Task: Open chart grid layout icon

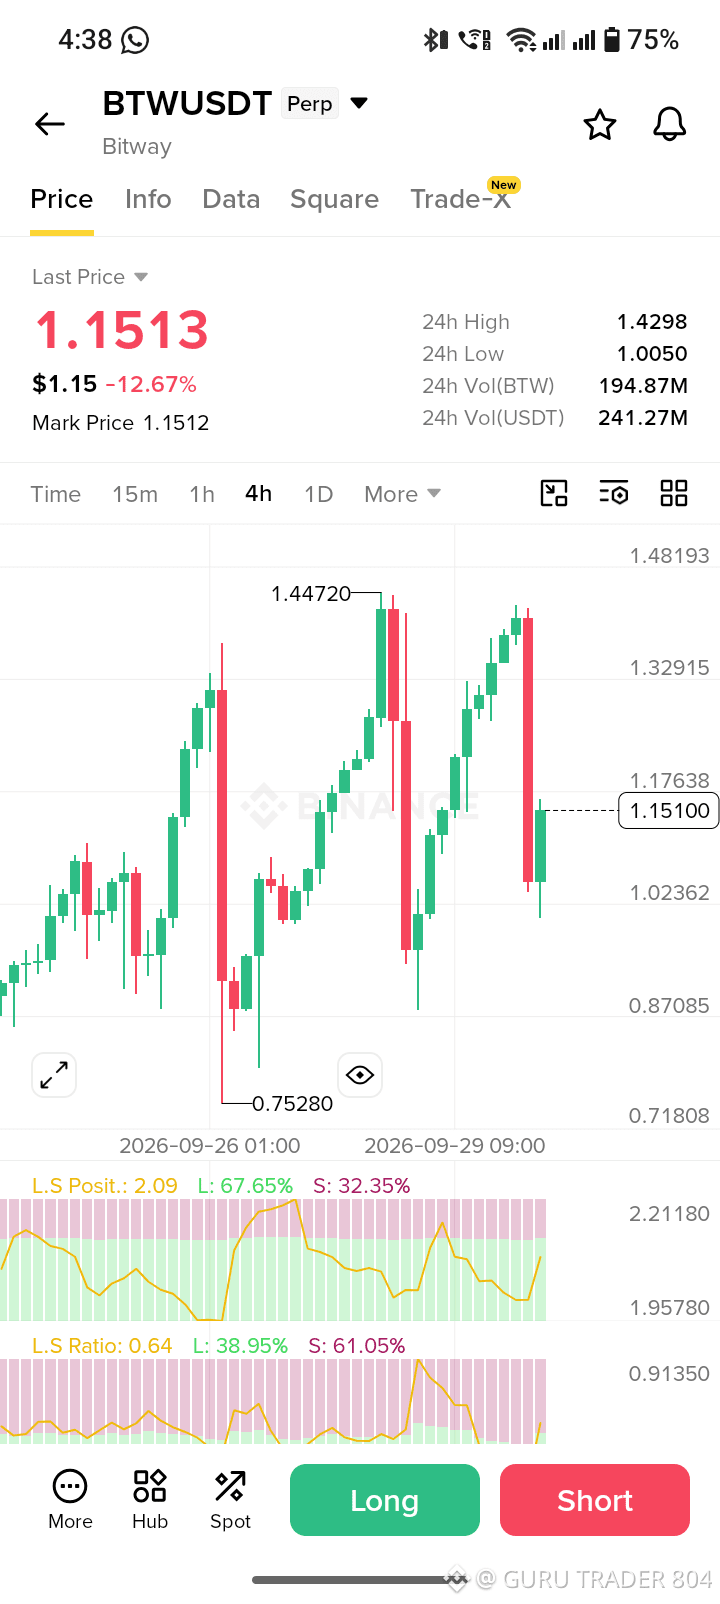Action: pyautogui.click(x=674, y=493)
